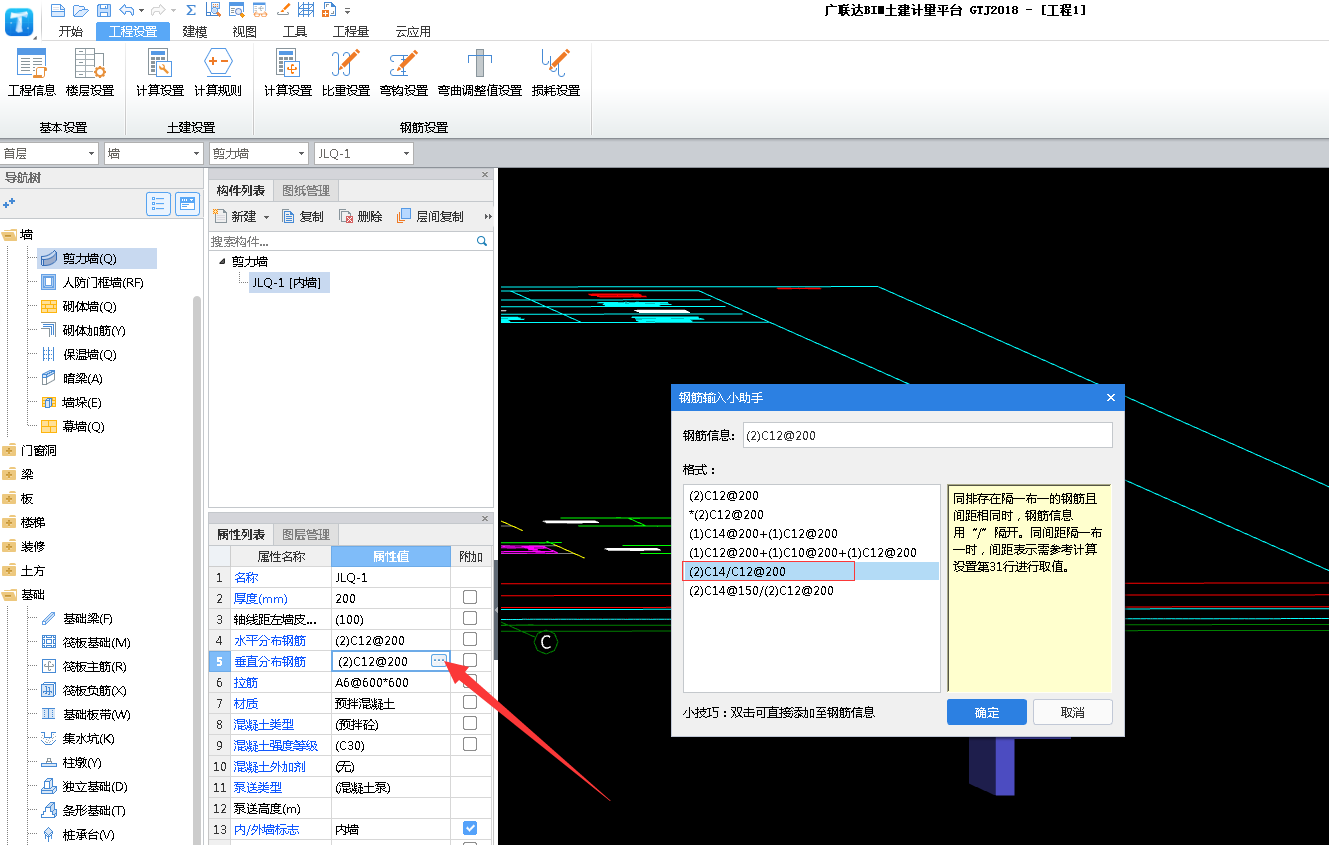Open 比重设置 rebar weight settings
This screenshot has width=1329, height=845.
coord(346,72)
